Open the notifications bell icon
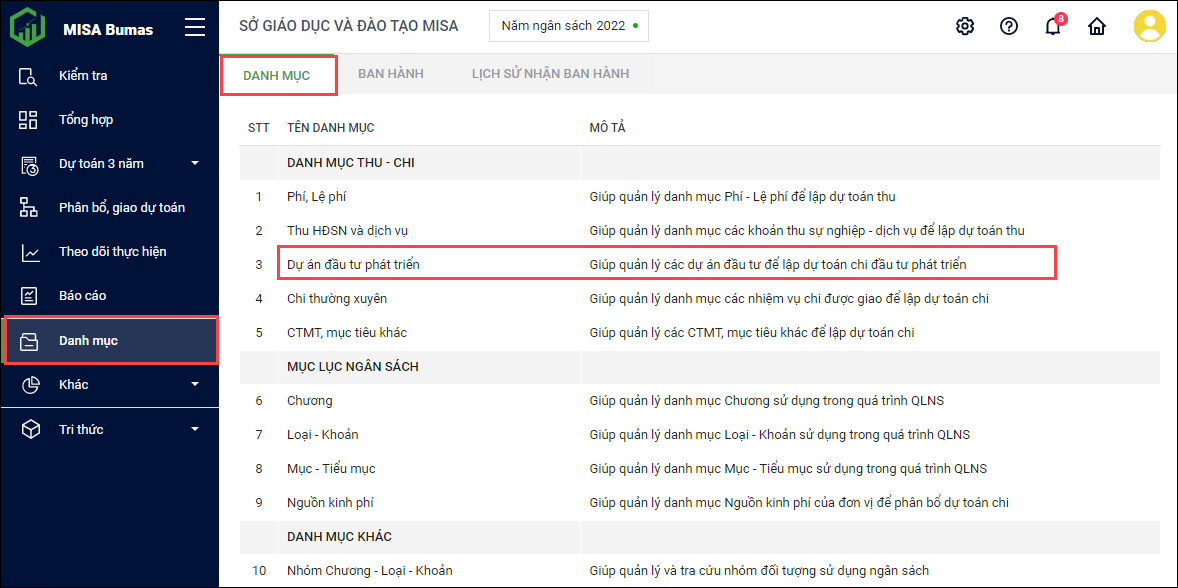The height and width of the screenshot is (588, 1178). click(1053, 27)
